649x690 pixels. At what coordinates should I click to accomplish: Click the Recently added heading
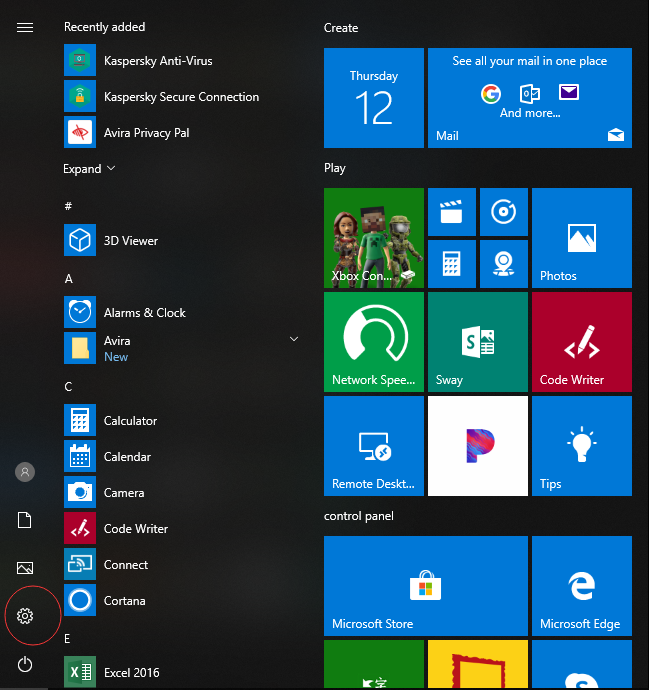click(105, 27)
